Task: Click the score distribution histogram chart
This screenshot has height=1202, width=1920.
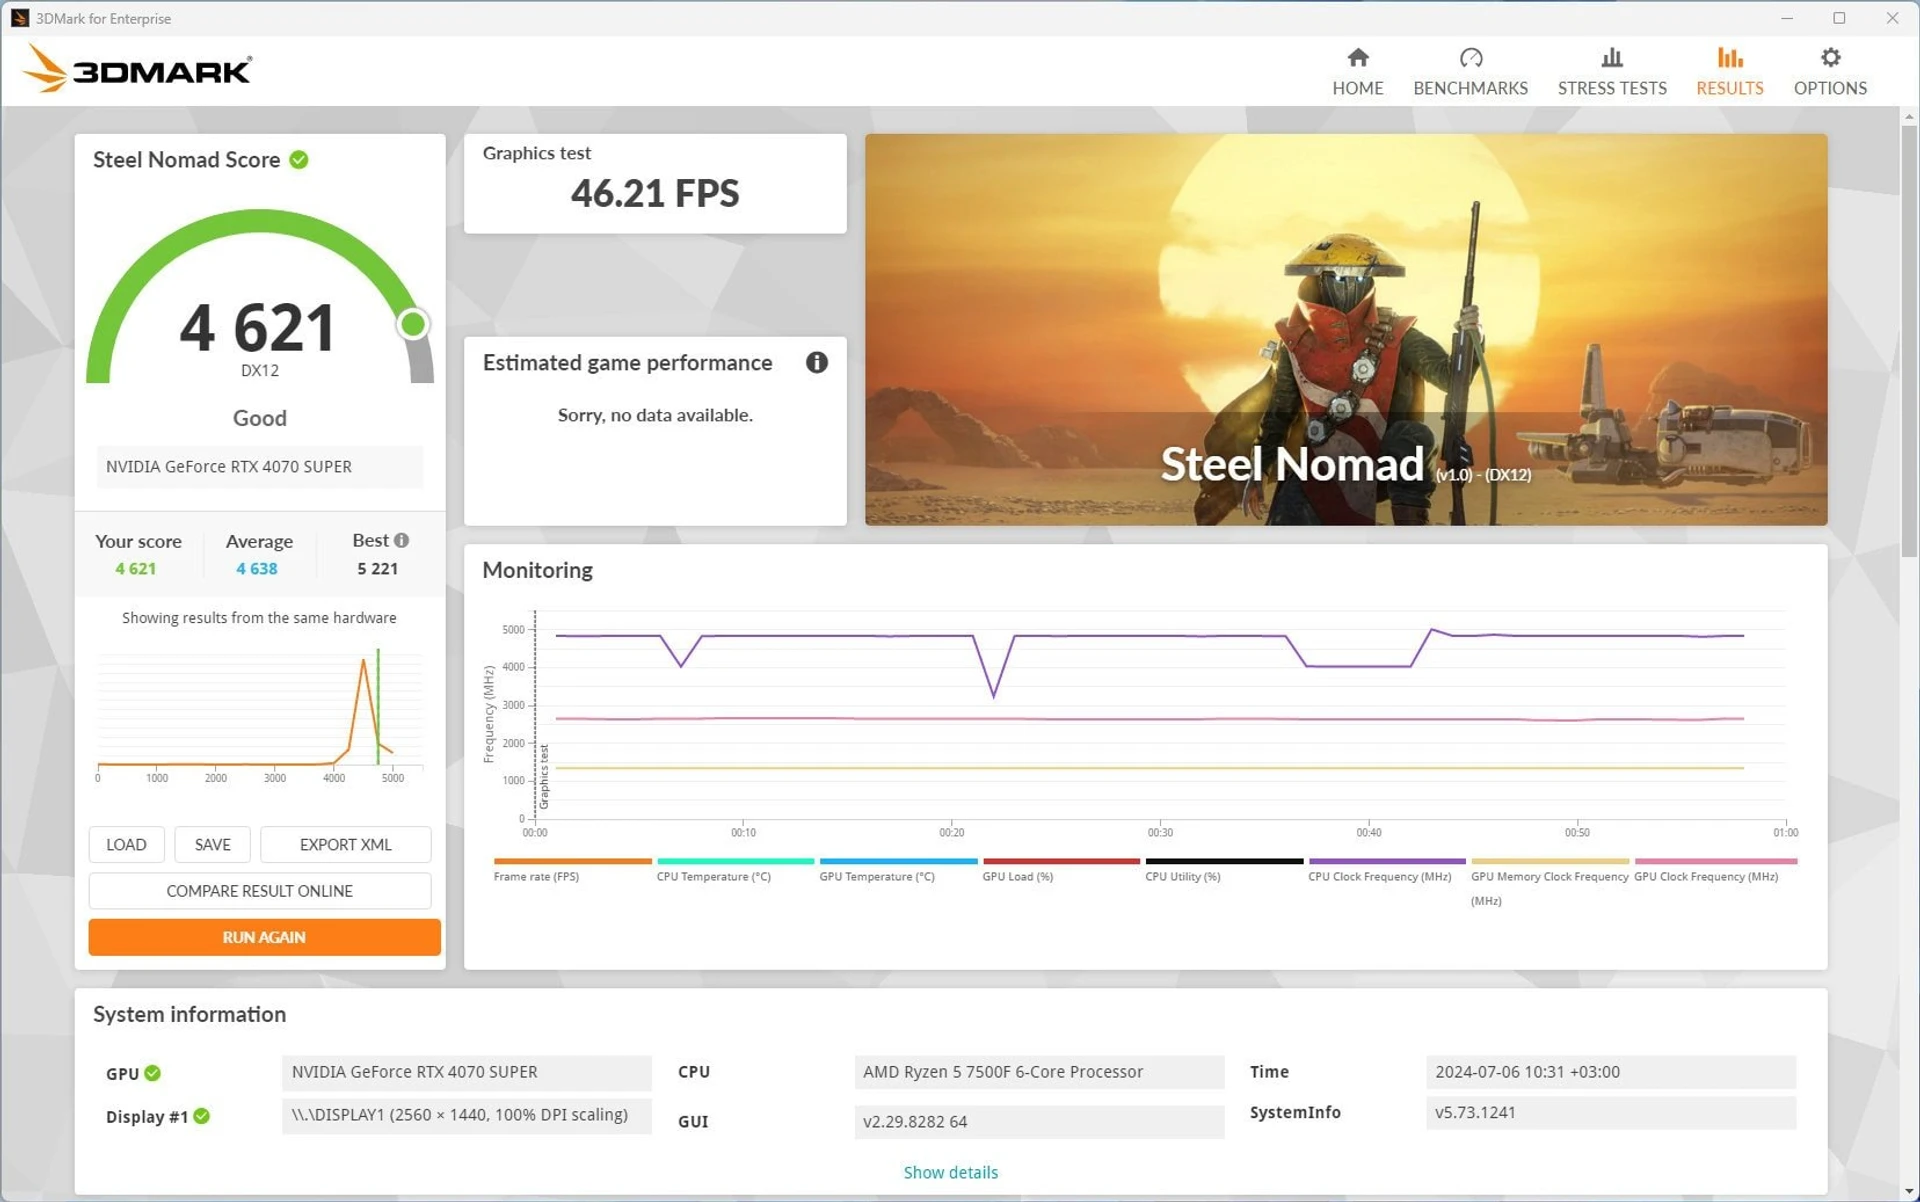Action: coord(259,715)
